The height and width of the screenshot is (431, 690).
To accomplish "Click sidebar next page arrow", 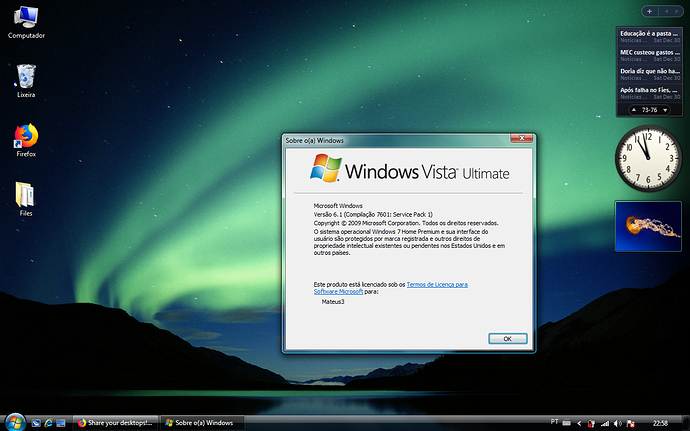I will pos(676,11).
